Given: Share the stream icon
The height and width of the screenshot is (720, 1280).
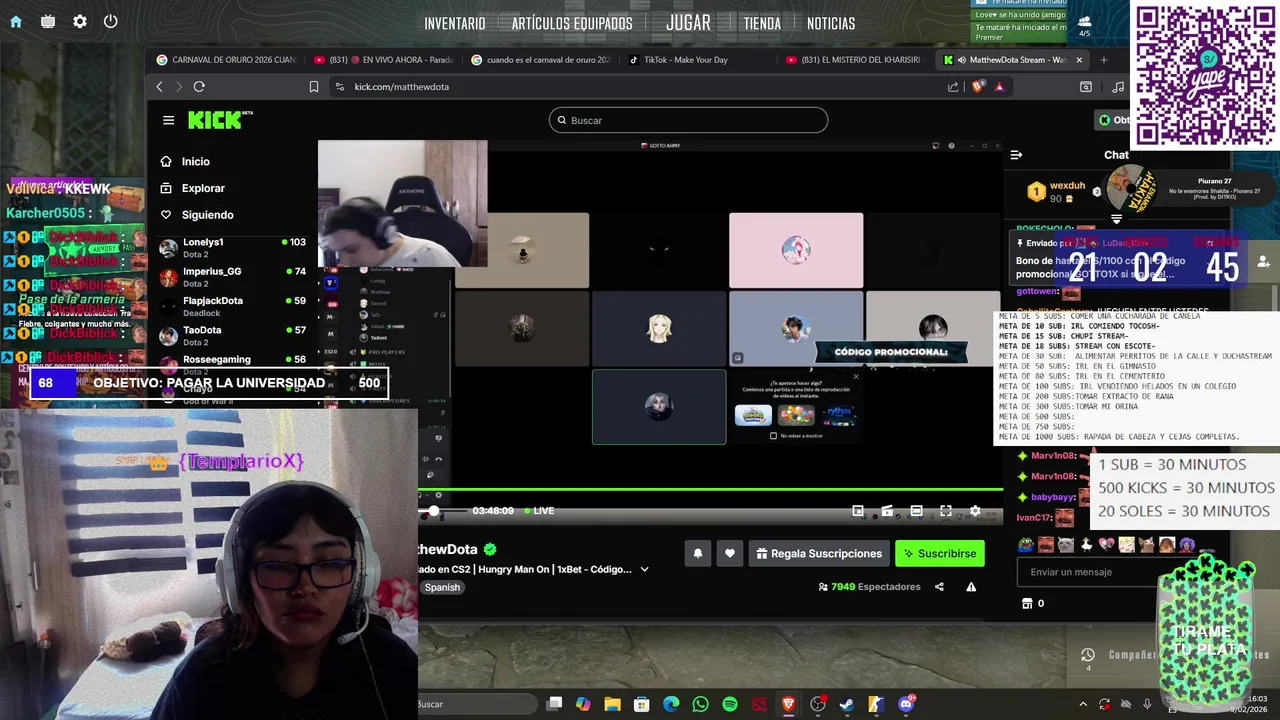Looking at the screenshot, I should point(939,587).
